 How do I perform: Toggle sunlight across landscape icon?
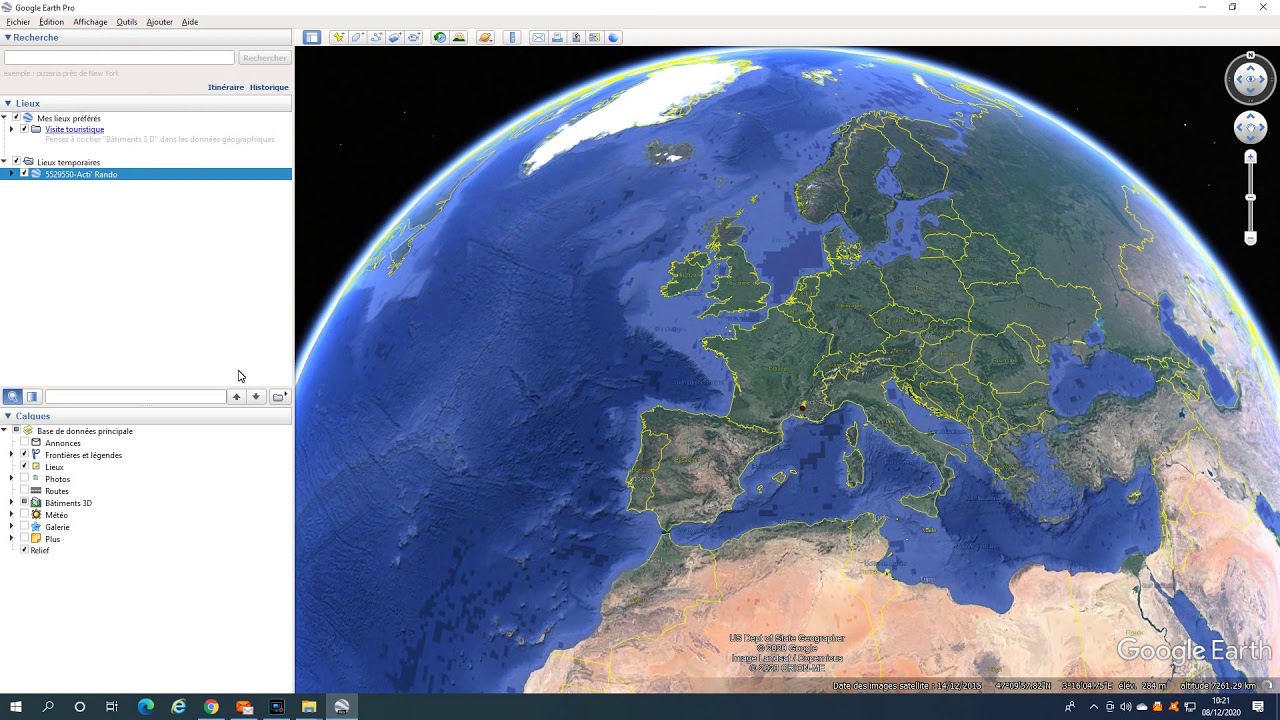coord(459,37)
